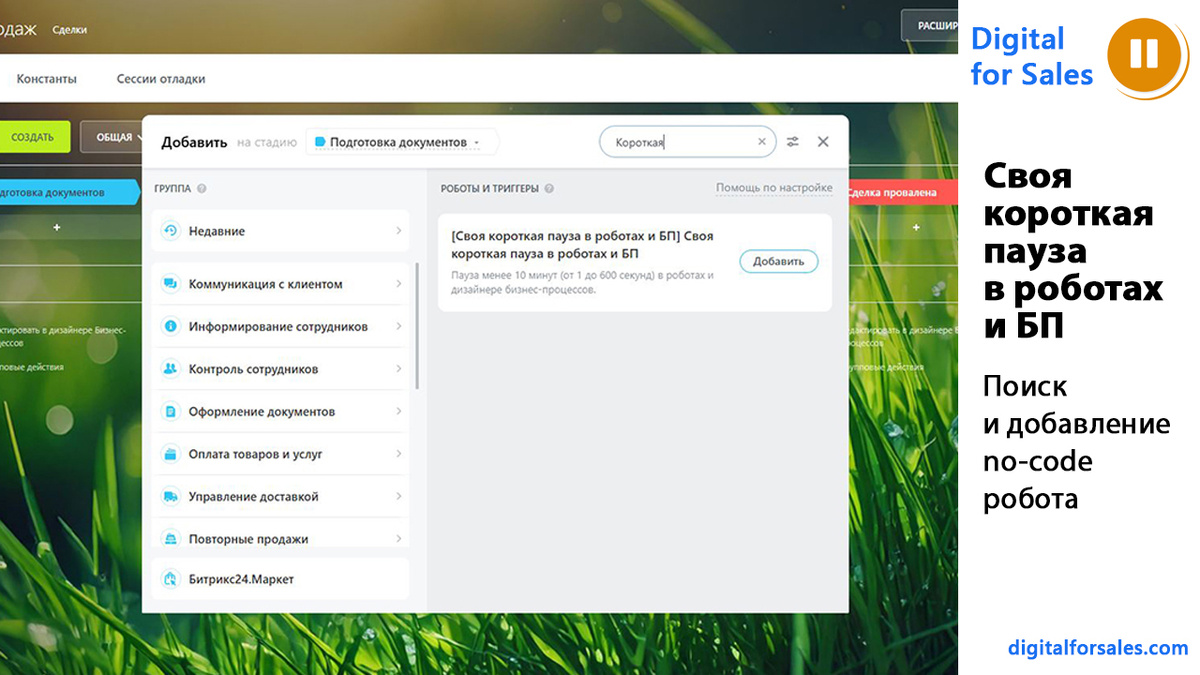
Task: Close the Добавить dialog
Action: point(823,142)
